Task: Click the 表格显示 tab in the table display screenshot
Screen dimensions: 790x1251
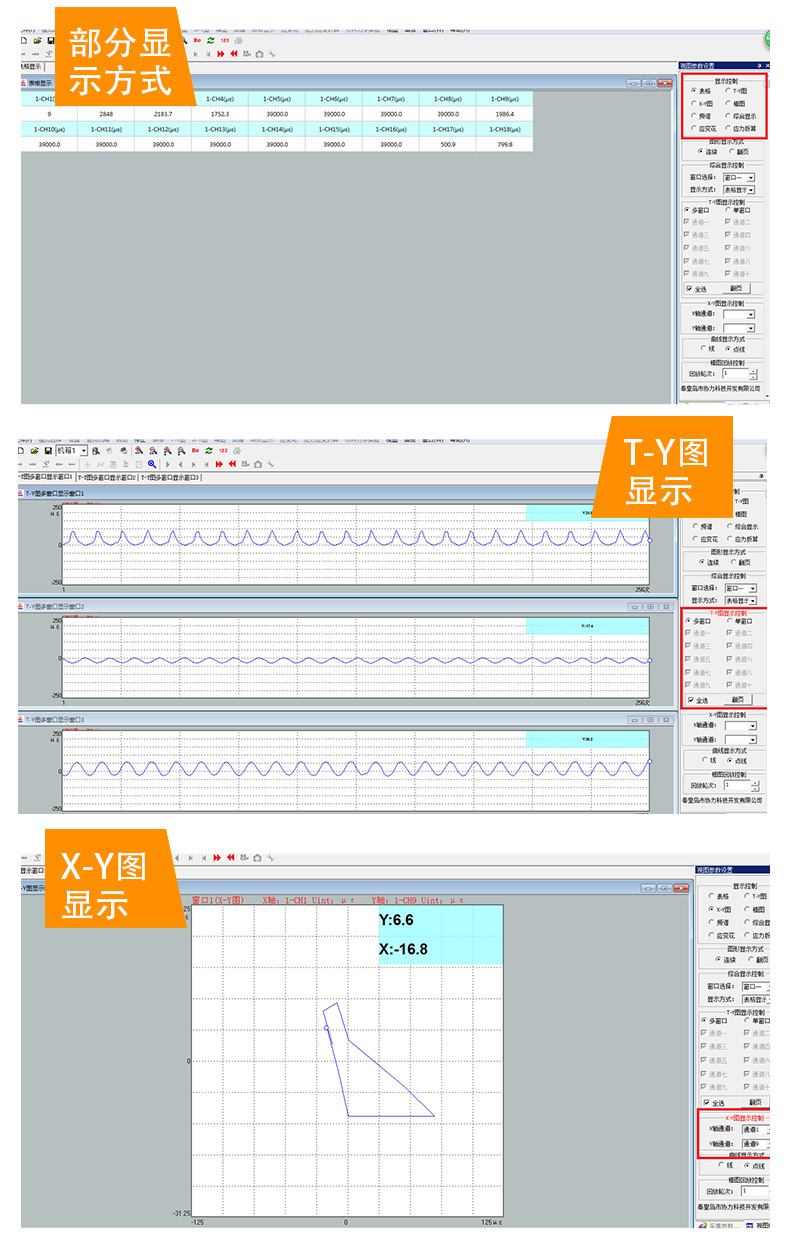Action: 33,67
